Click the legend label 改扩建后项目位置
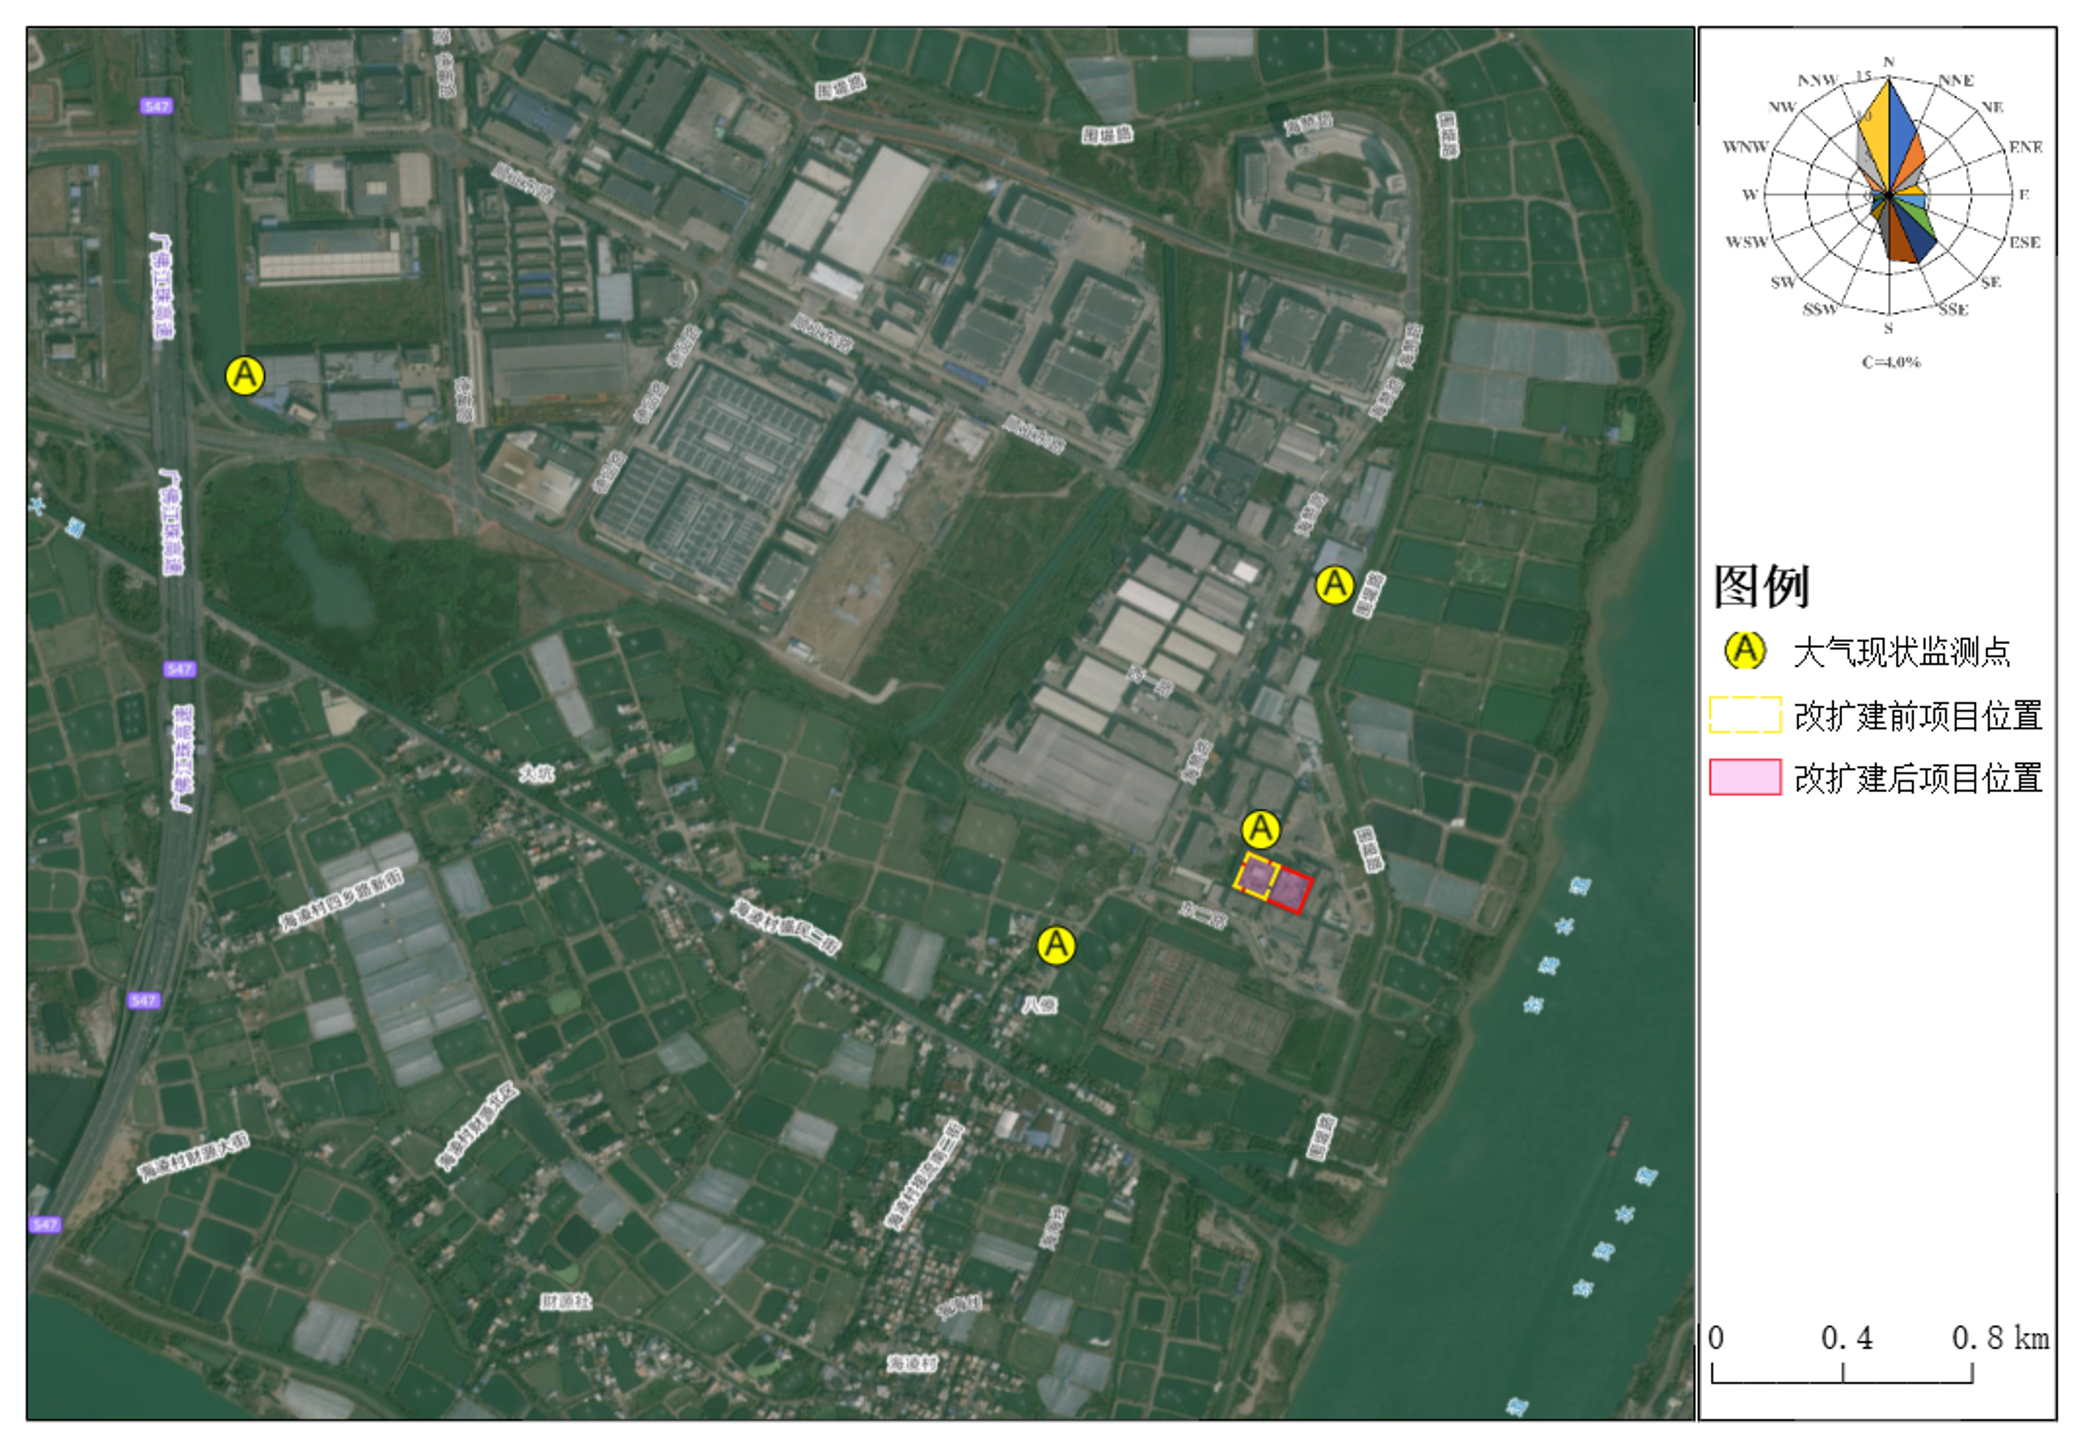The width and height of the screenshot is (2080, 1440). click(1918, 778)
